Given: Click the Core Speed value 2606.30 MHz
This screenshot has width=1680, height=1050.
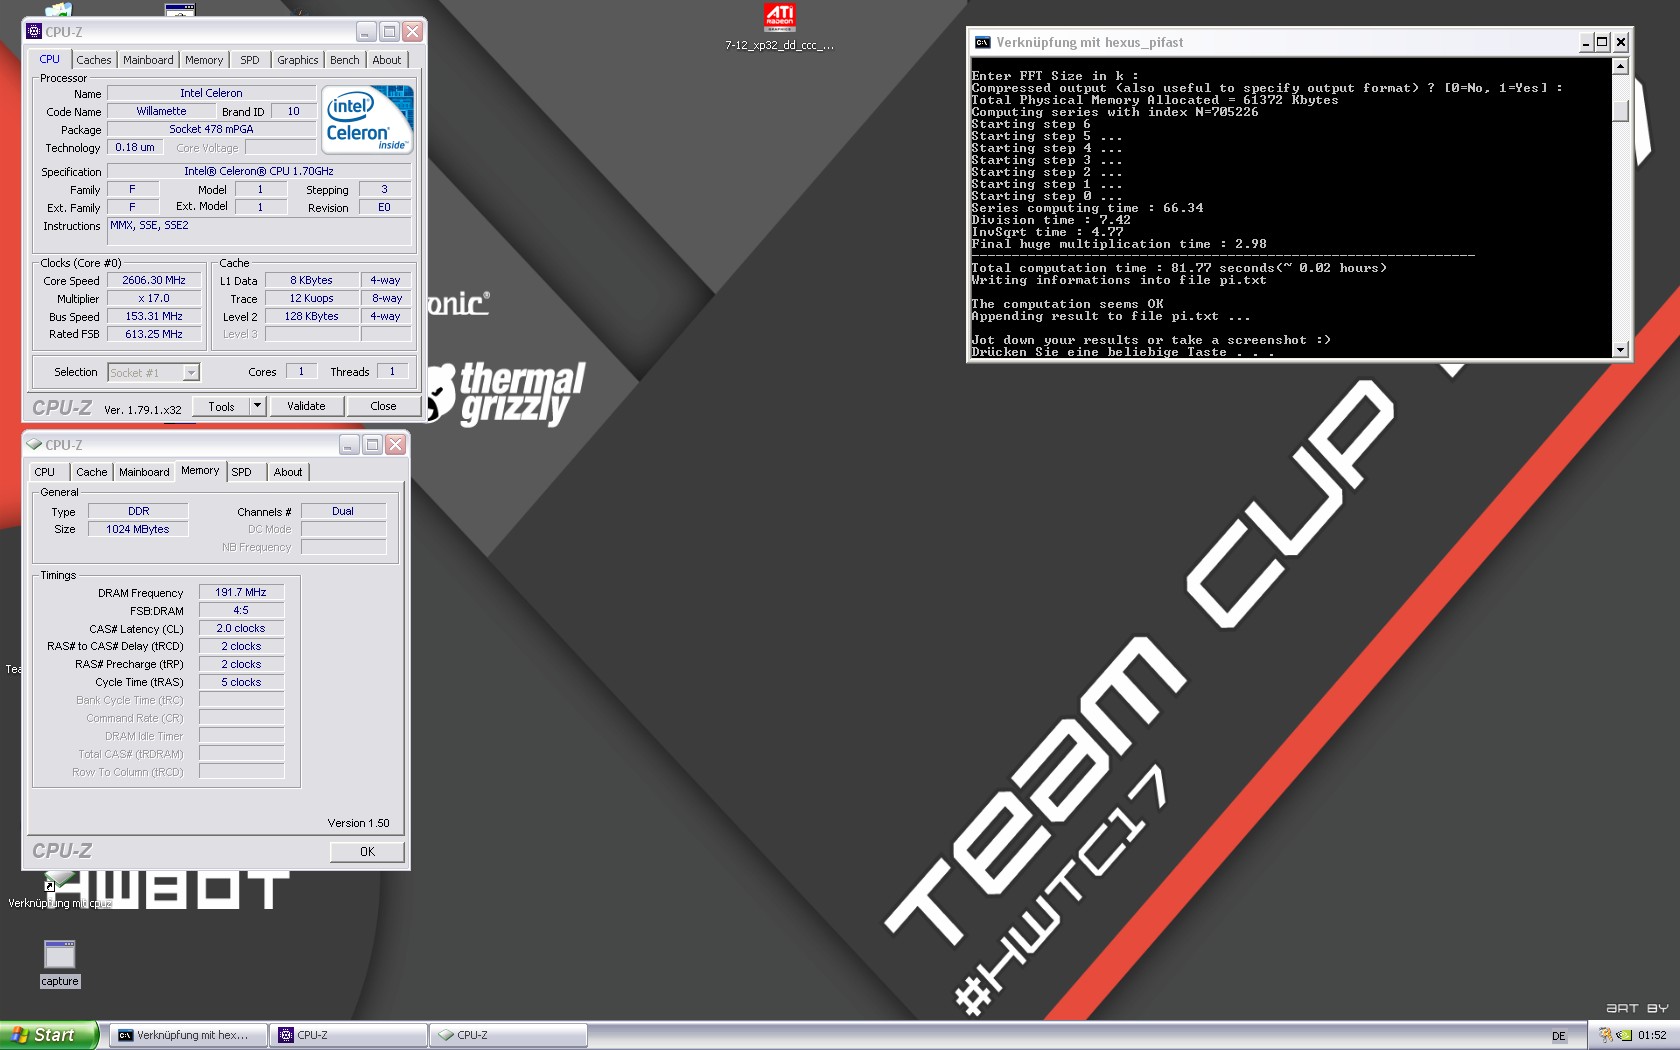Looking at the screenshot, I should [154, 281].
